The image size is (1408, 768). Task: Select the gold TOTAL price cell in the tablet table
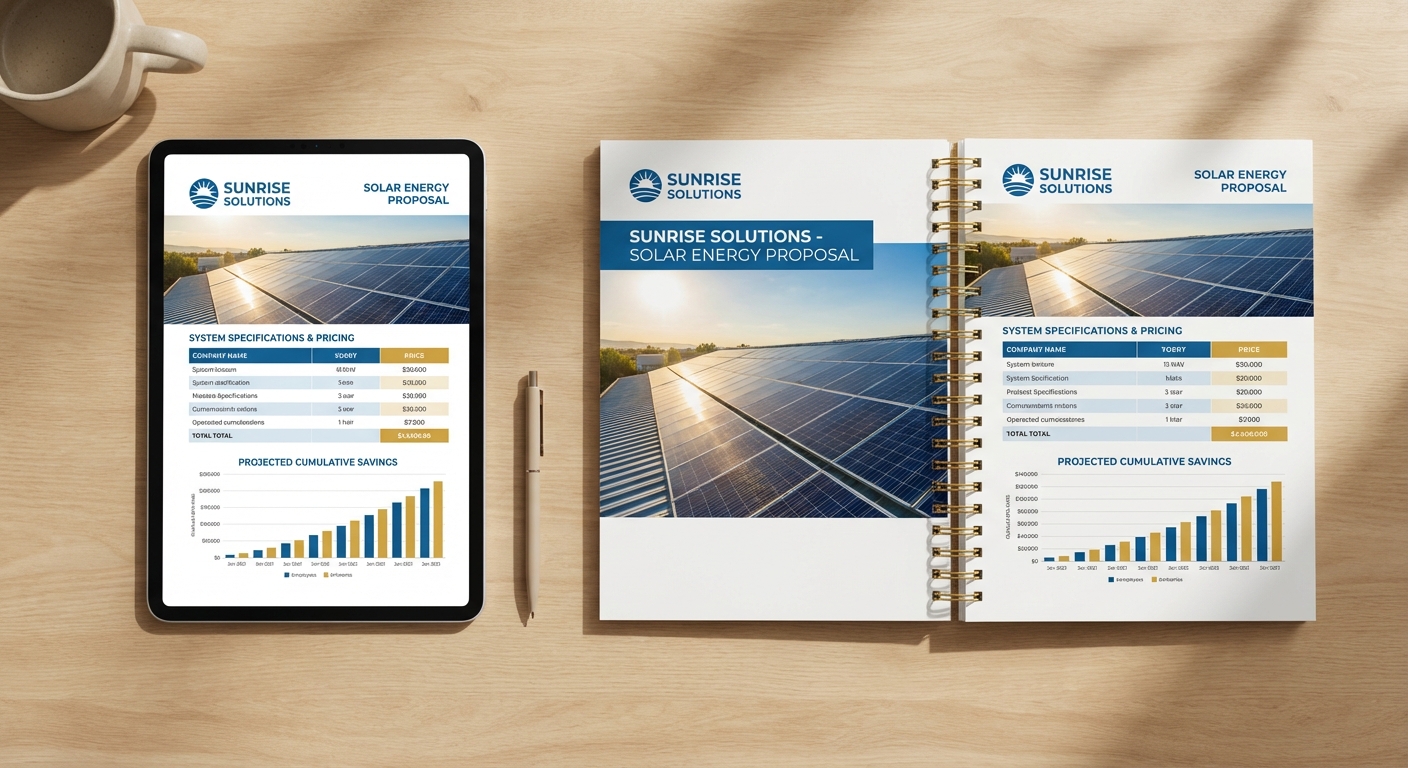[x=414, y=435]
